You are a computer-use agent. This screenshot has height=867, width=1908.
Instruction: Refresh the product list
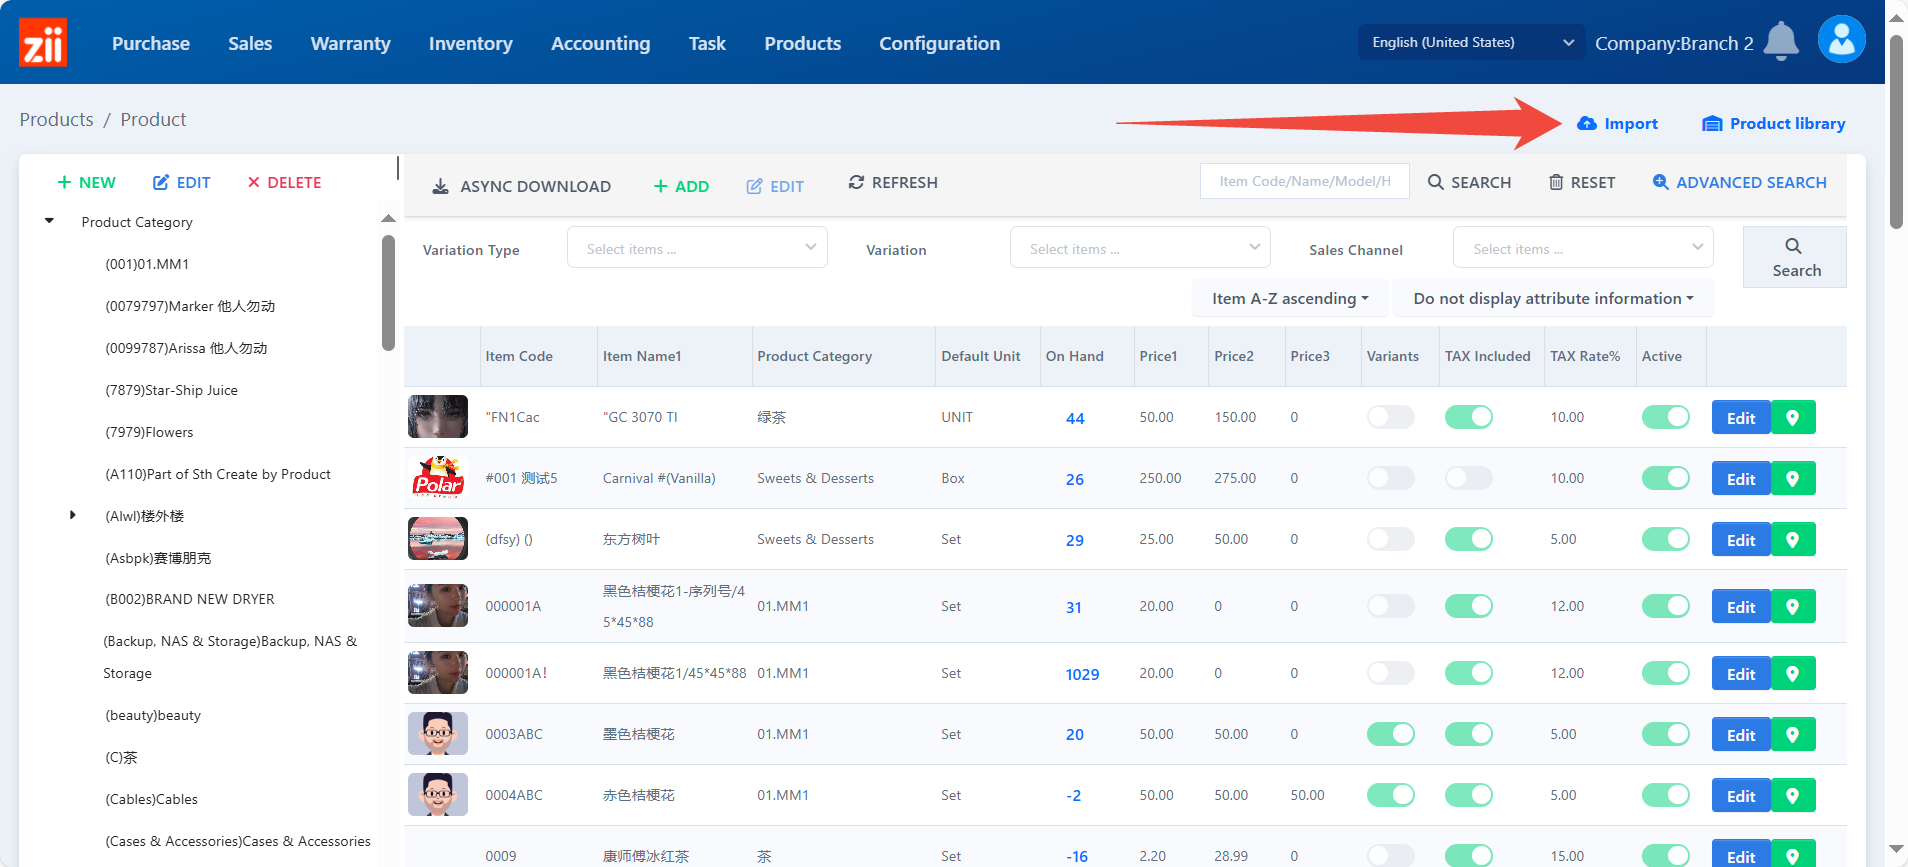pos(892,183)
